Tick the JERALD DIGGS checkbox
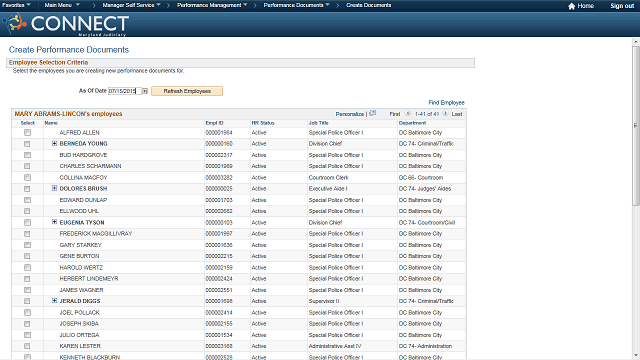The image size is (640, 360). coord(27,301)
